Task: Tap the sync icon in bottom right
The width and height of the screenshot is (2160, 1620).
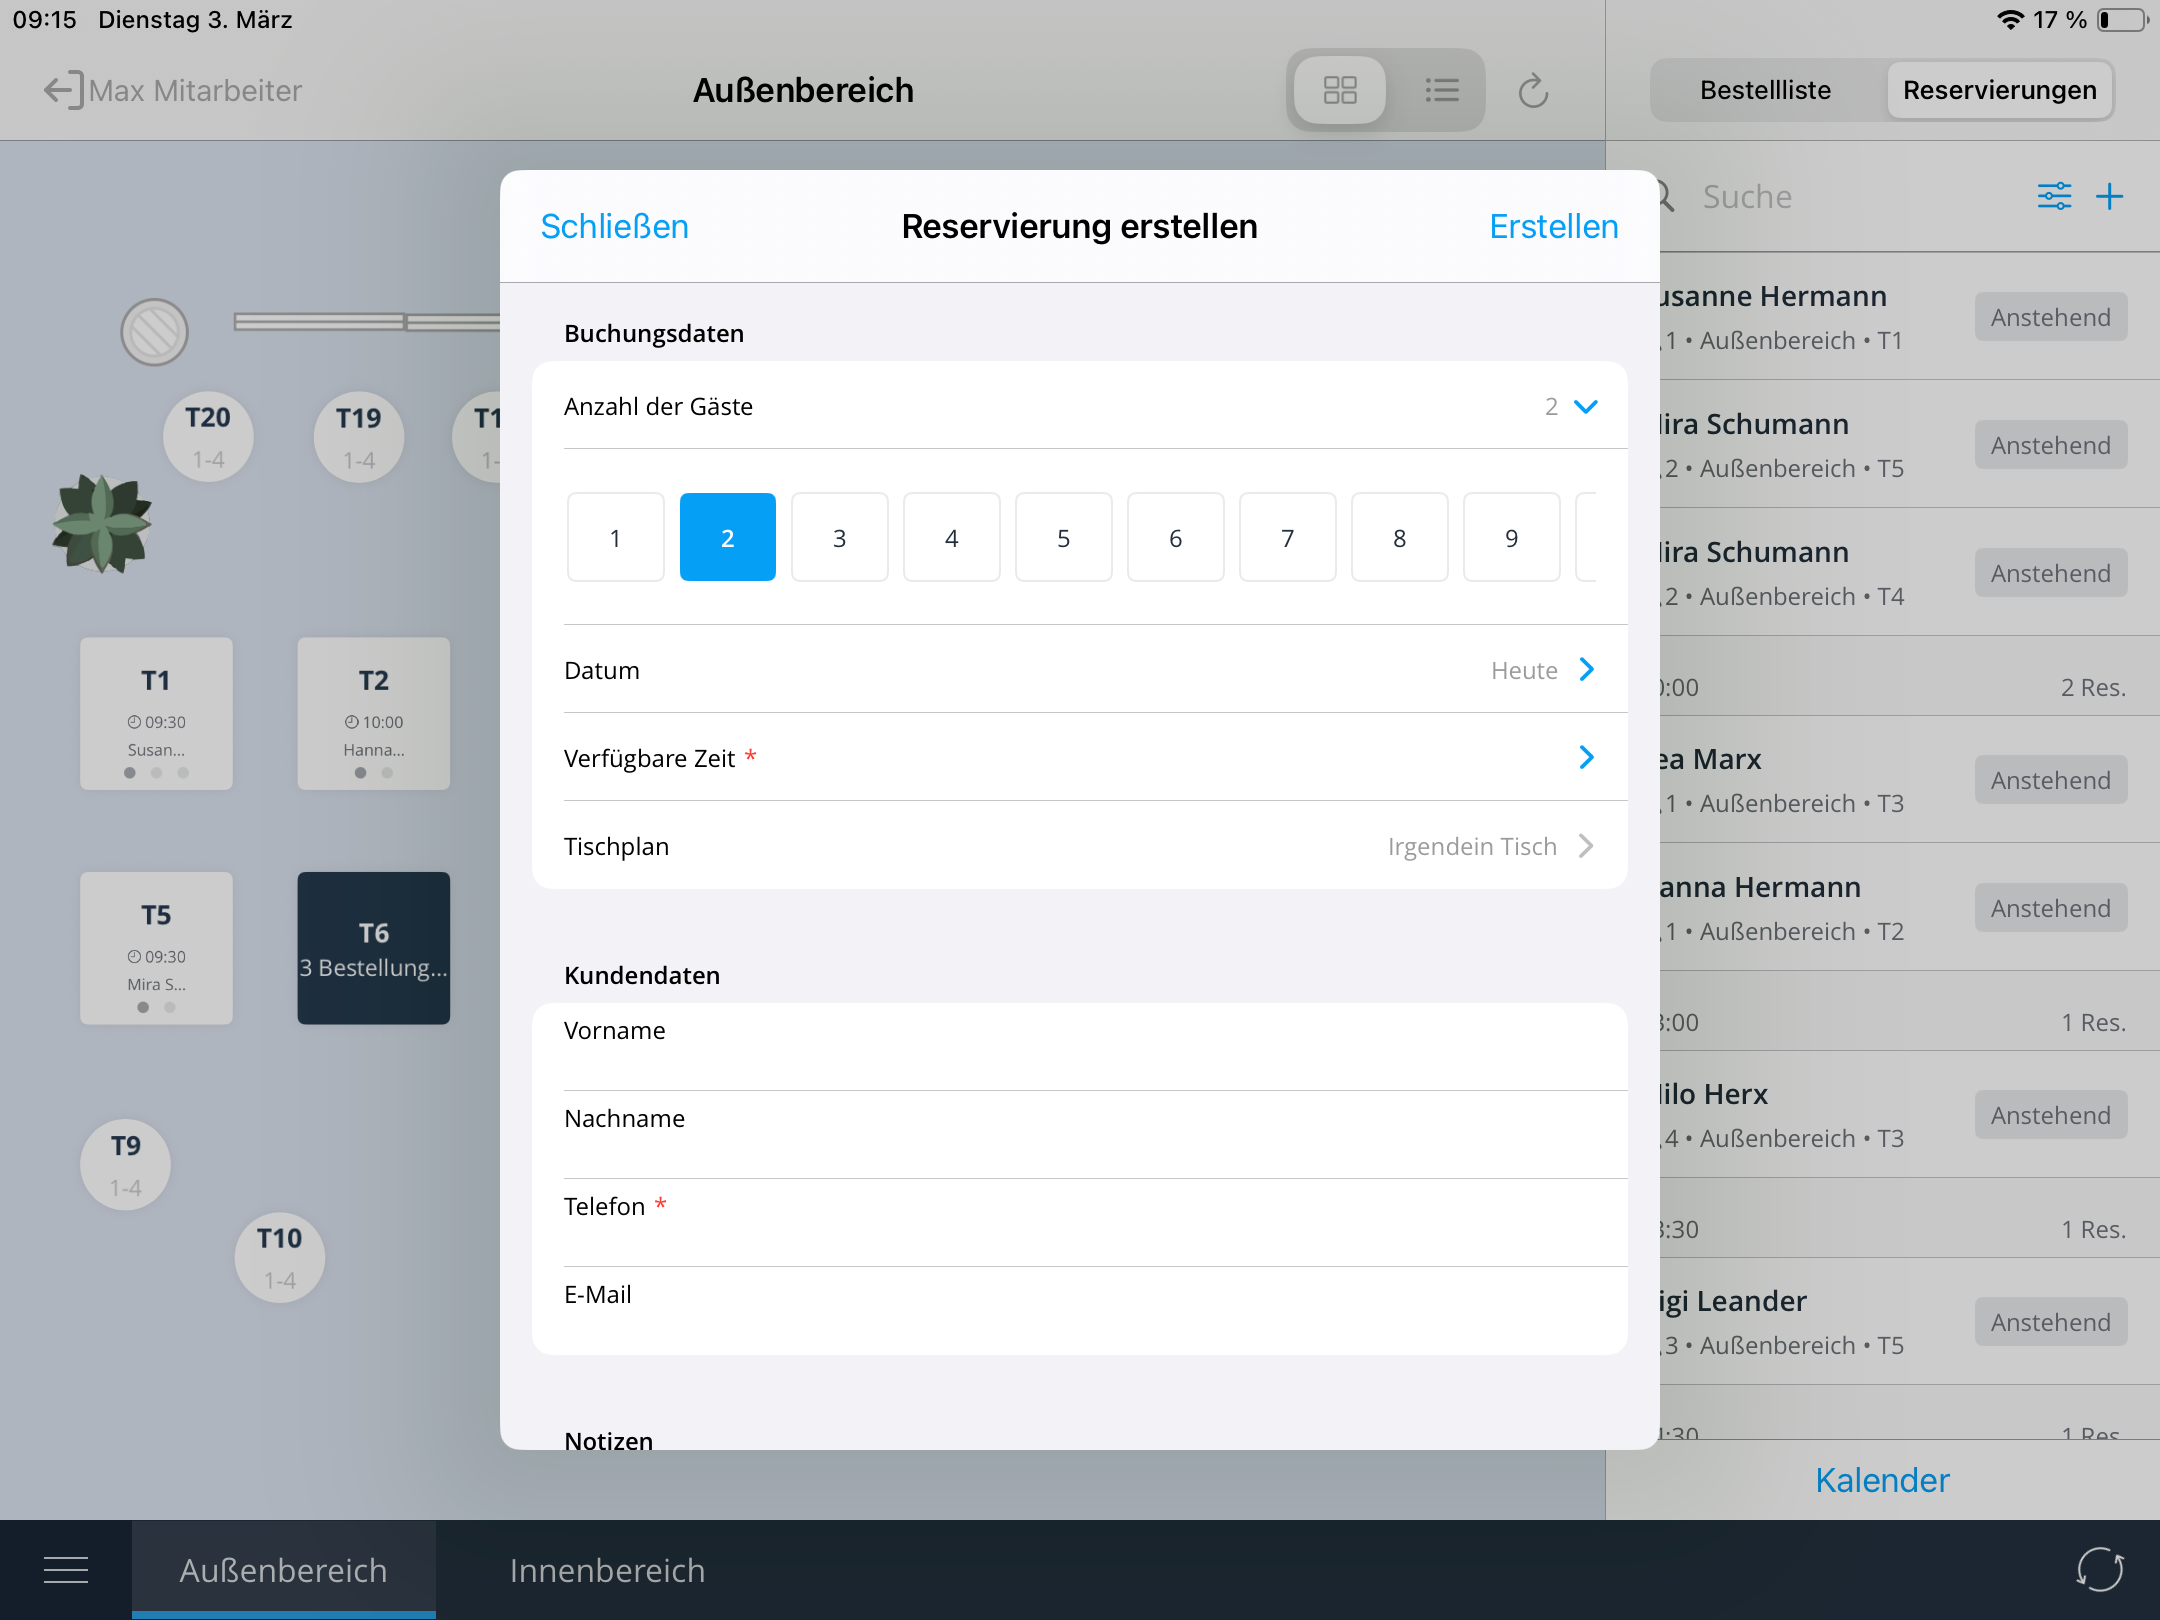Action: pyautogui.click(x=2099, y=1569)
